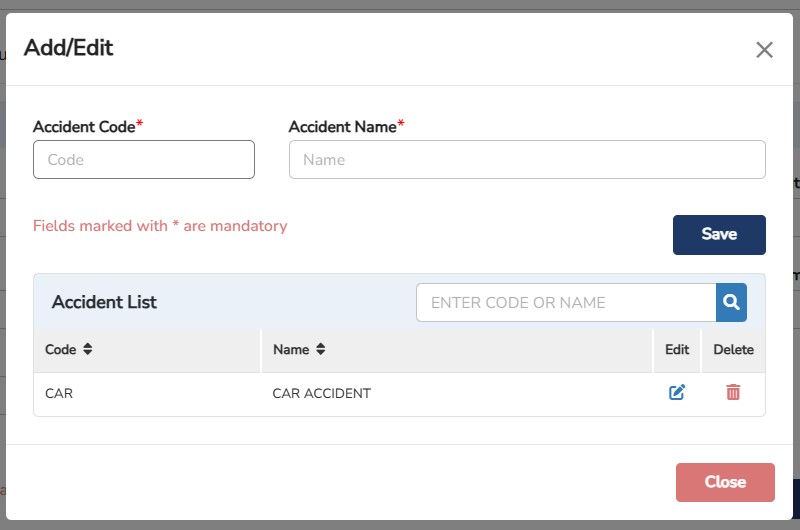Image resolution: width=800 pixels, height=530 pixels.
Task: Focus the Accident Code input field
Action: tap(144, 160)
